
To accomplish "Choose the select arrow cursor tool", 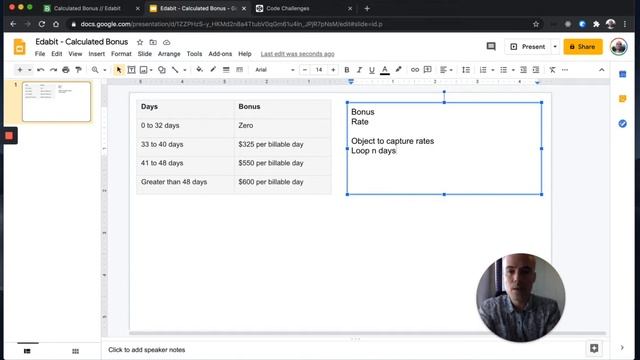I will coord(119,70).
